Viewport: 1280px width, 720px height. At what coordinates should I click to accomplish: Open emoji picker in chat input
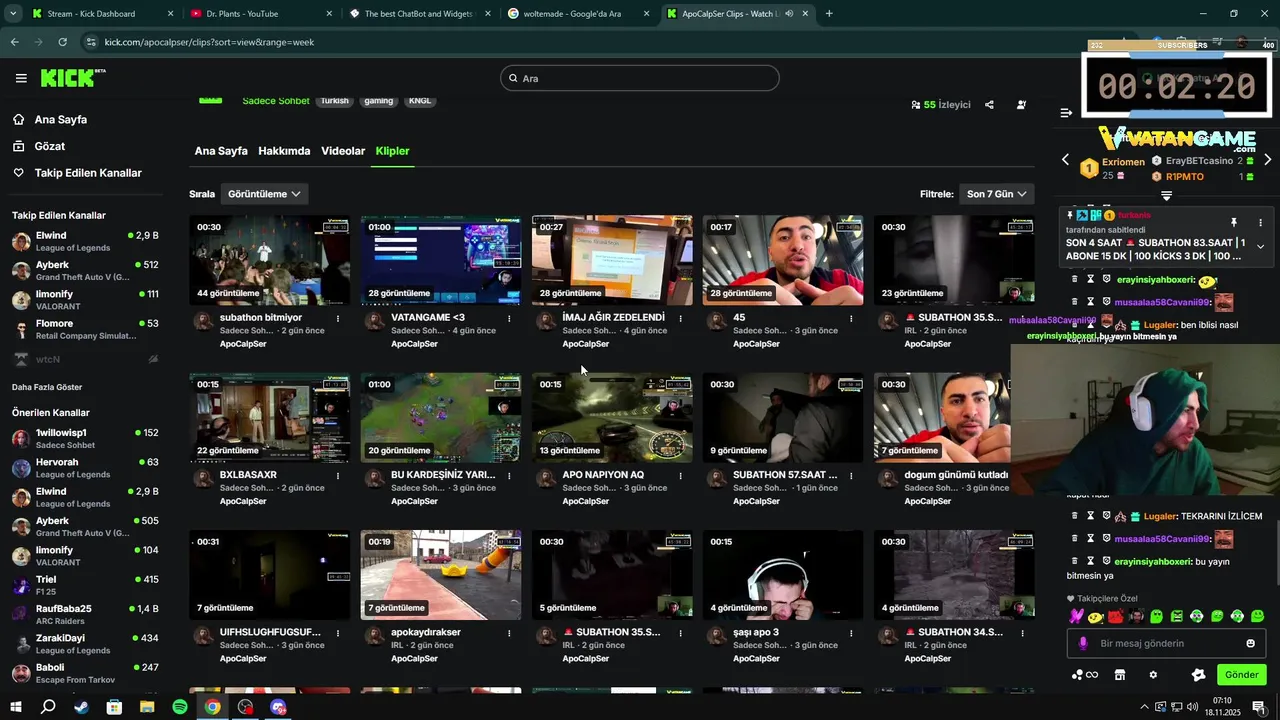pyautogui.click(x=1250, y=643)
